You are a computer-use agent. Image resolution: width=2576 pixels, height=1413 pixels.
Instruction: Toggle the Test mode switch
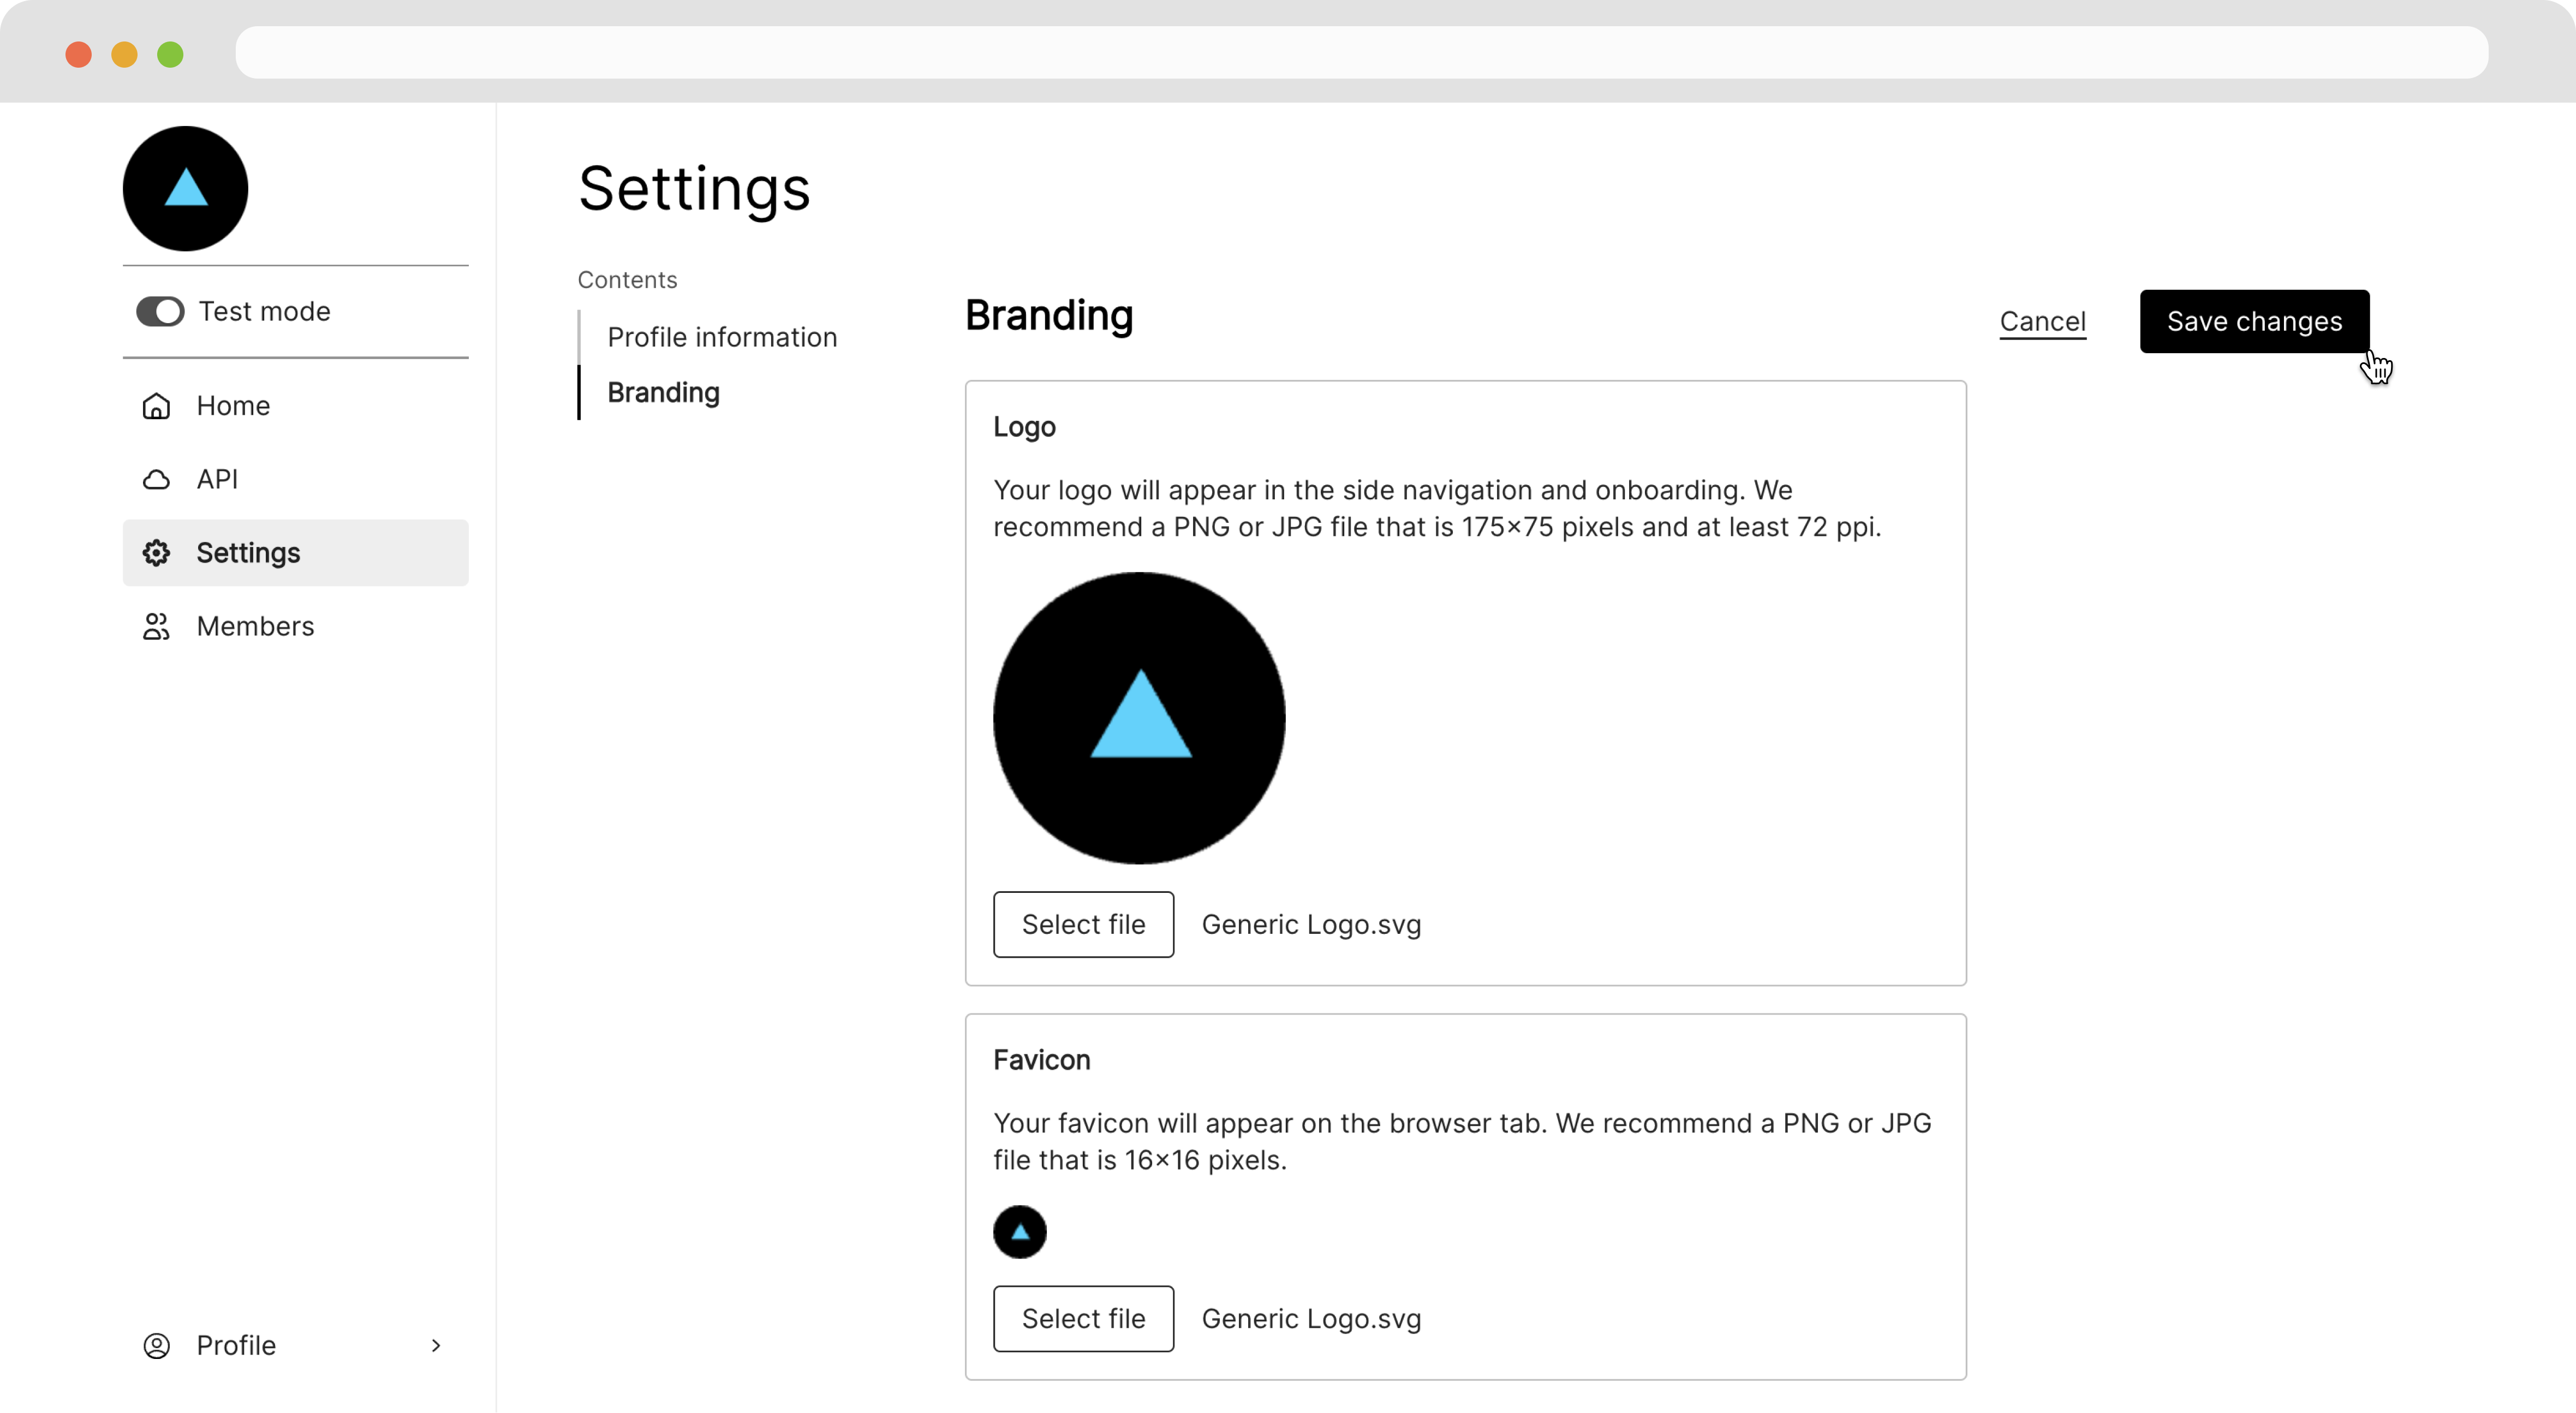[x=160, y=312]
